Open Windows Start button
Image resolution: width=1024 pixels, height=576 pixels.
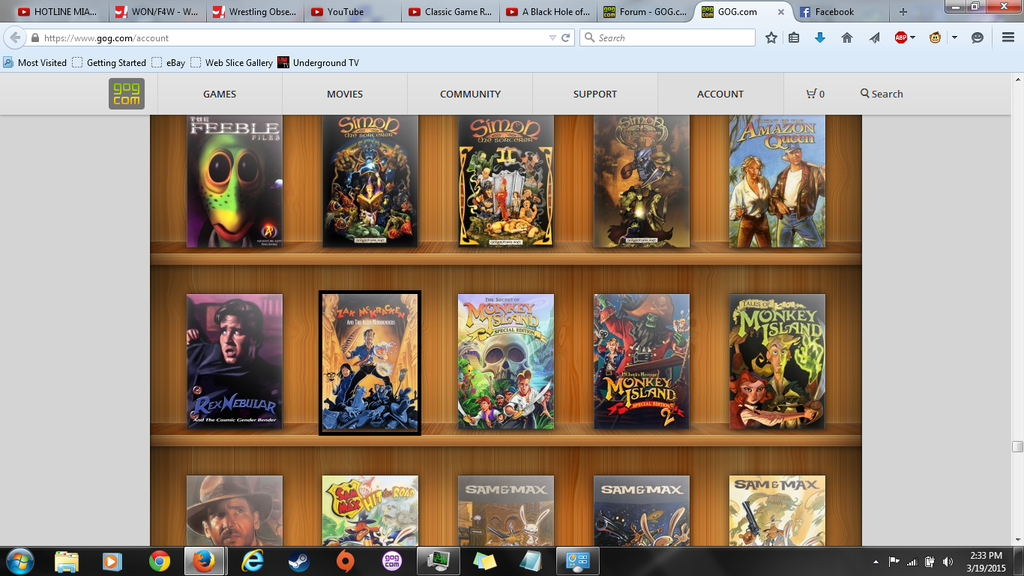(20, 562)
